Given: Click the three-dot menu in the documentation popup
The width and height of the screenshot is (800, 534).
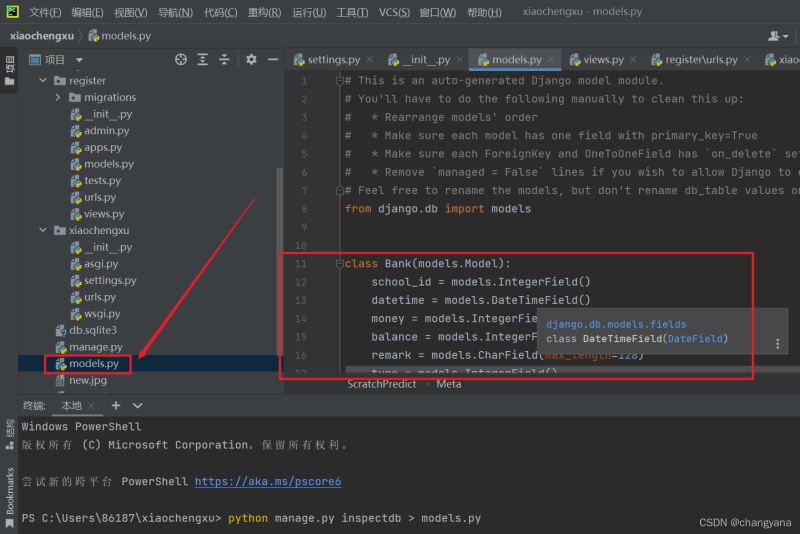Looking at the screenshot, I should click(x=777, y=343).
